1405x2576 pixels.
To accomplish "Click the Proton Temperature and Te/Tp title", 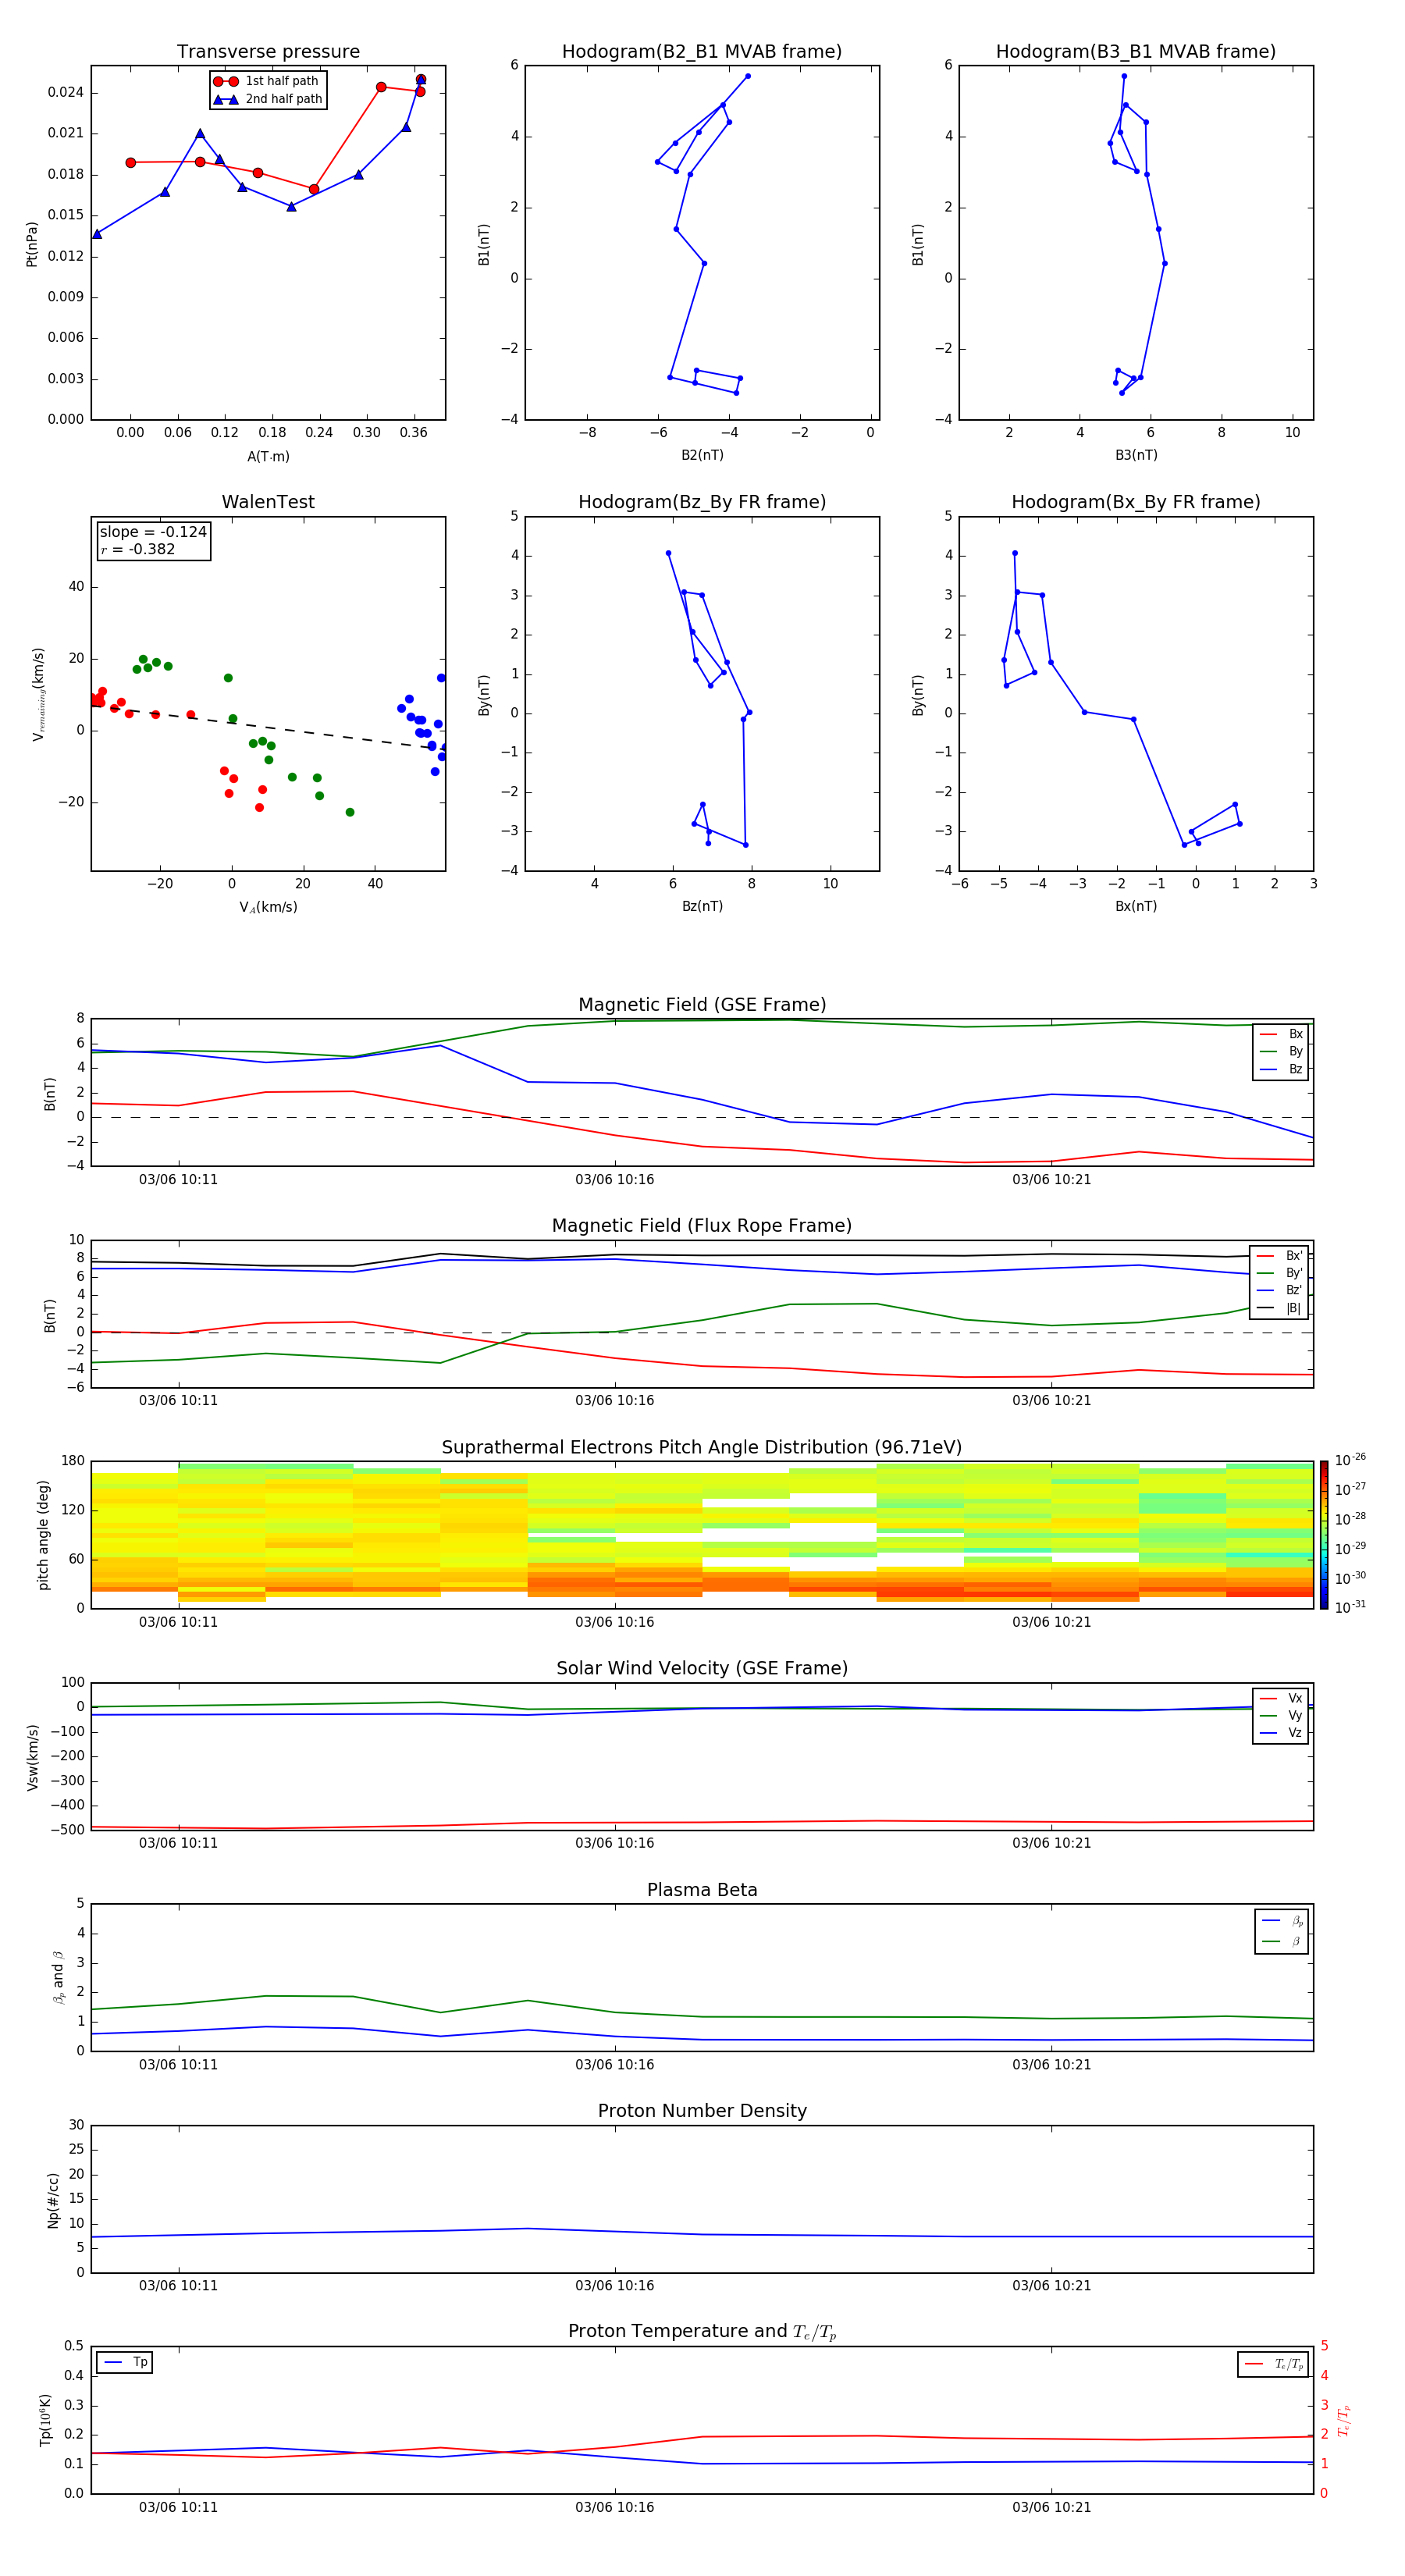I will [x=702, y=2332].
